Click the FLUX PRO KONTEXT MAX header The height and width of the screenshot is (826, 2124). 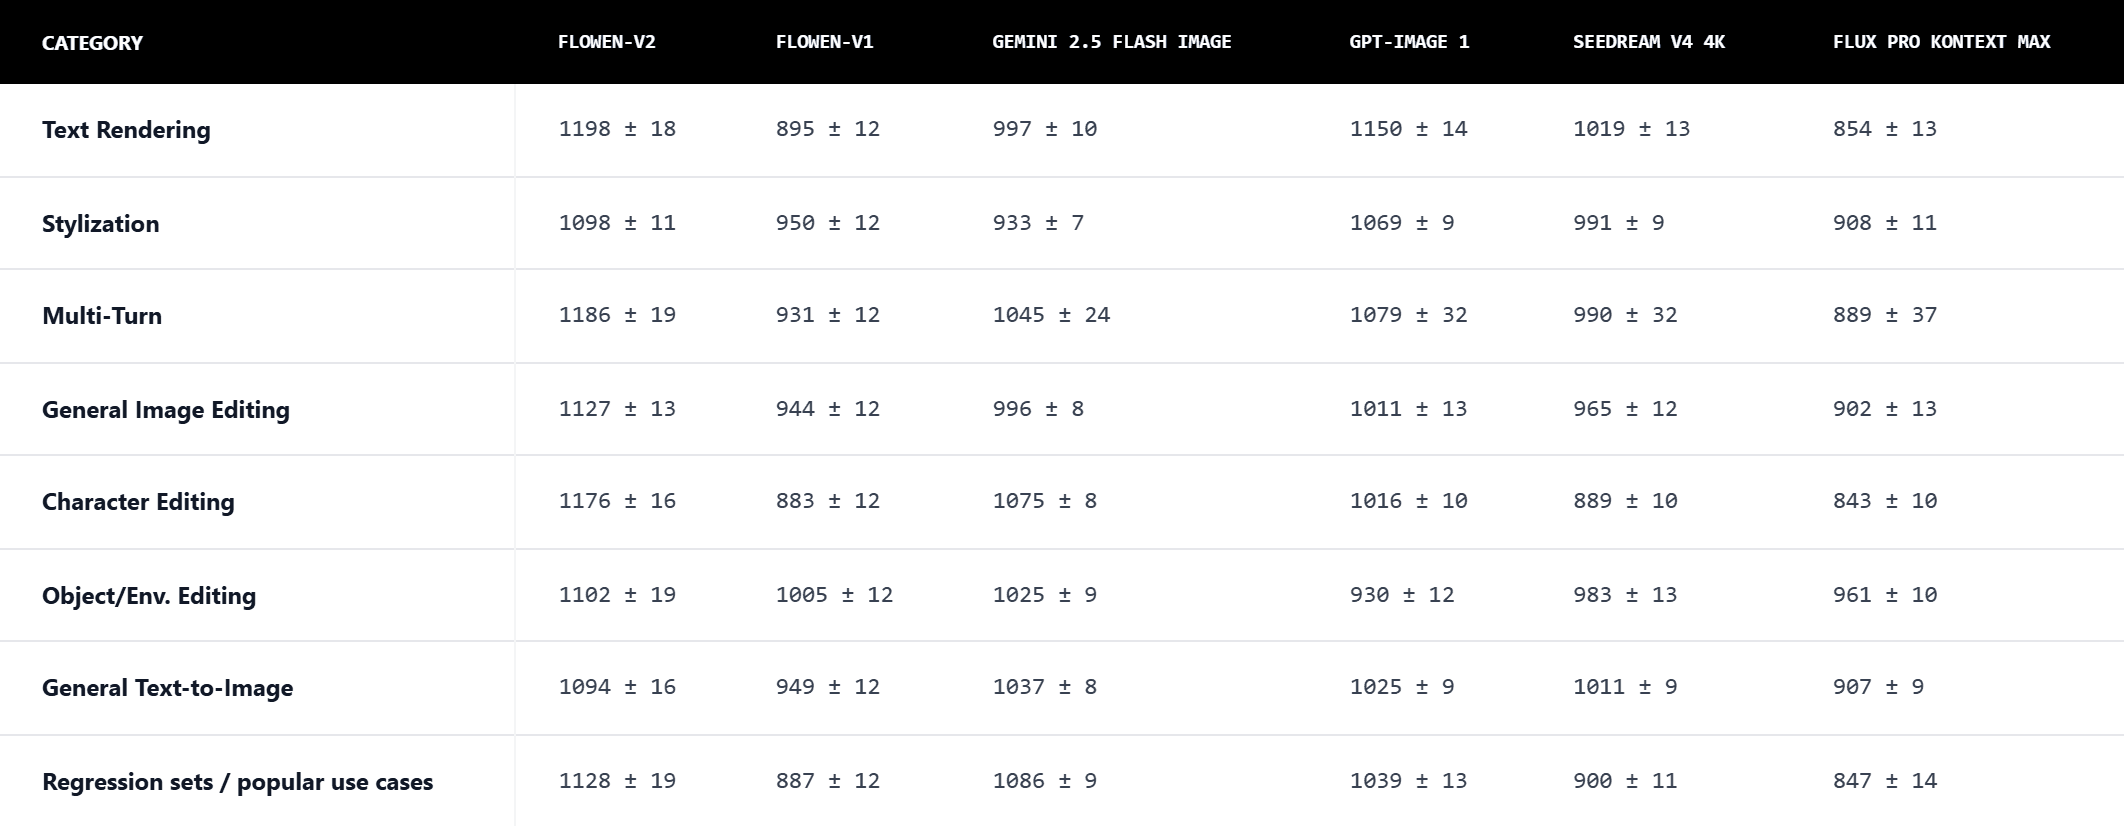pos(1941,42)
